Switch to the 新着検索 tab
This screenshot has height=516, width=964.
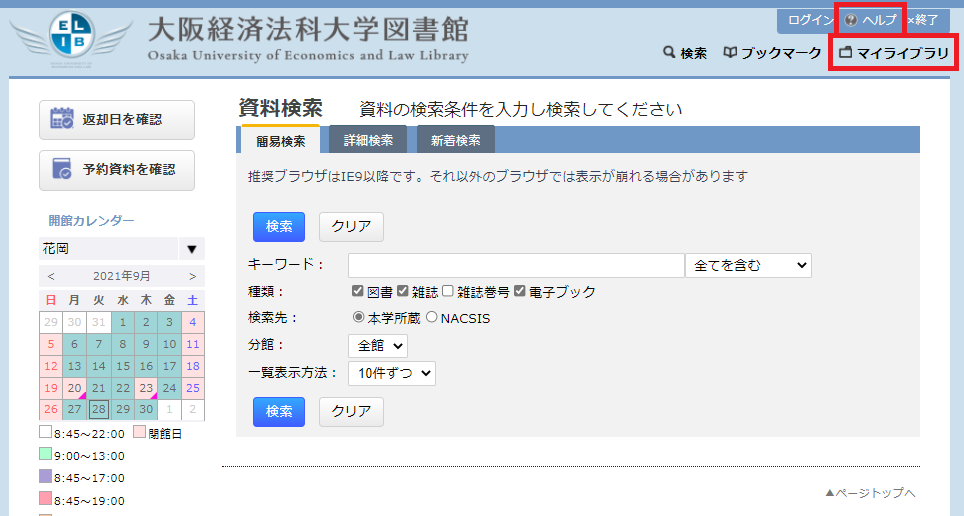(456, 140)
